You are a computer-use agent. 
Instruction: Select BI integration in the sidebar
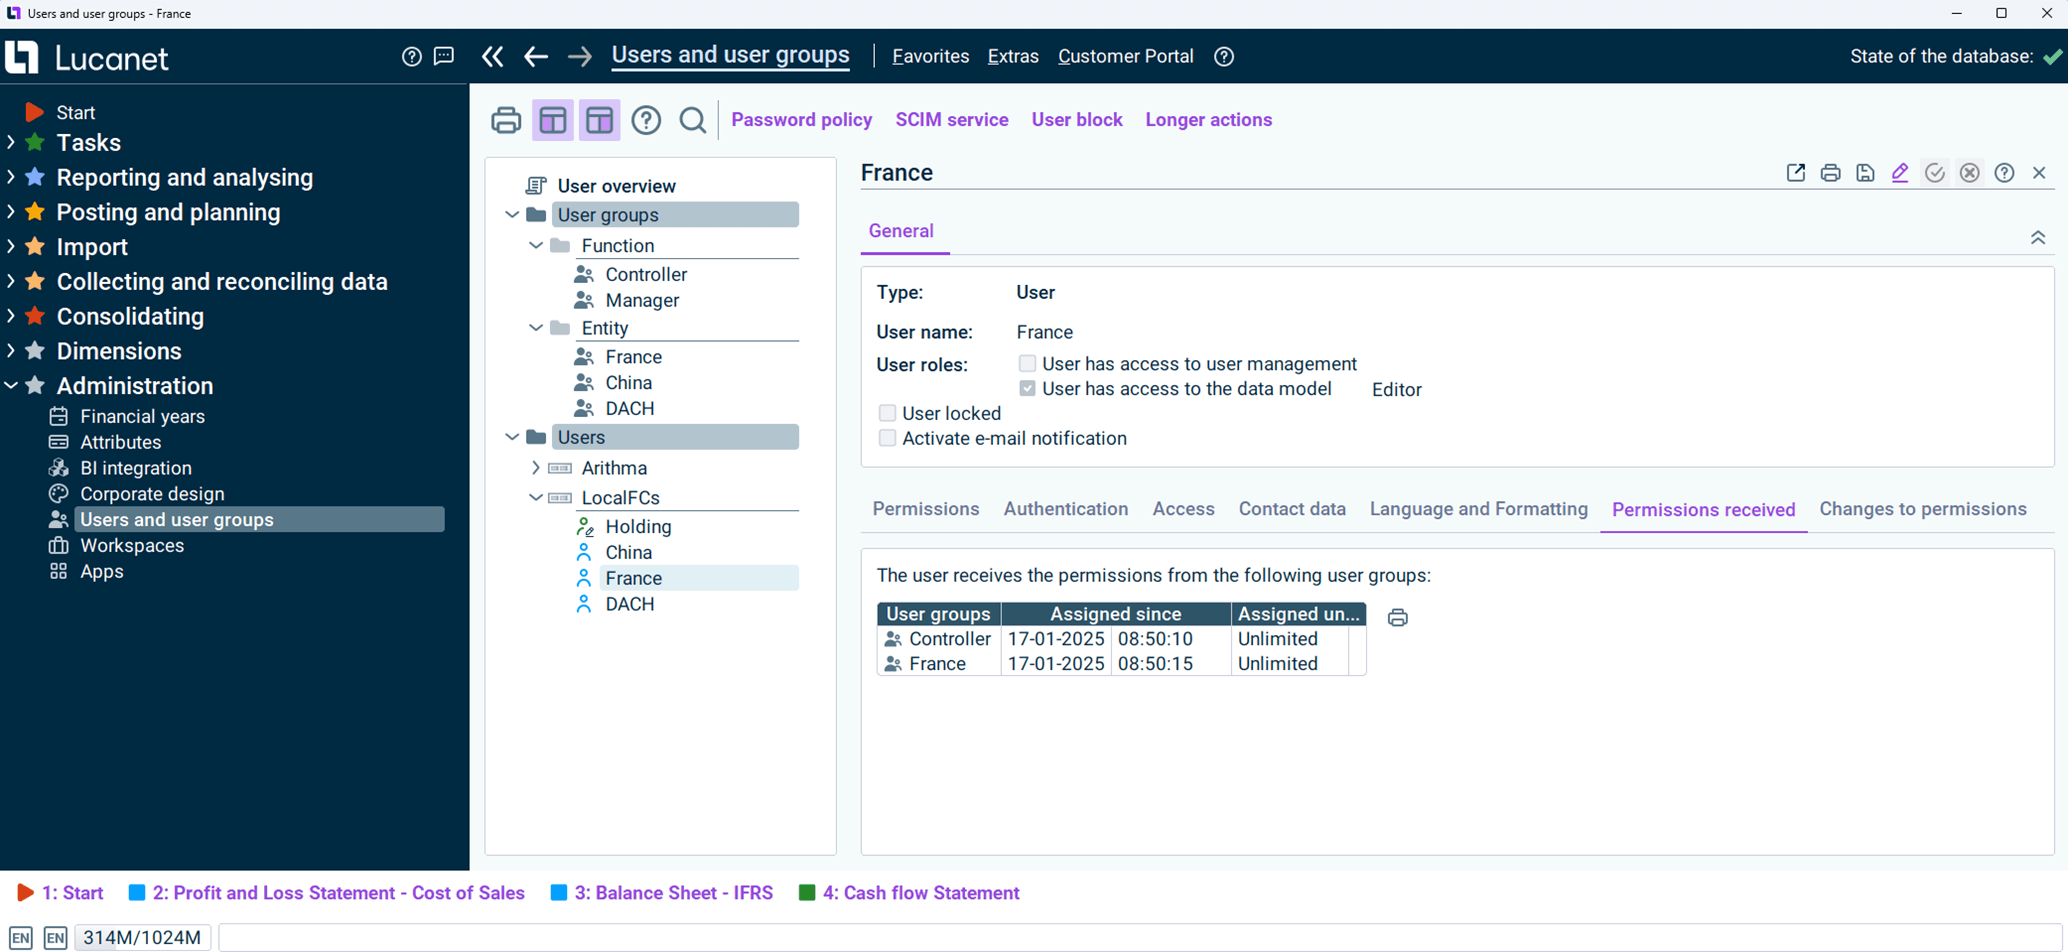136,468
